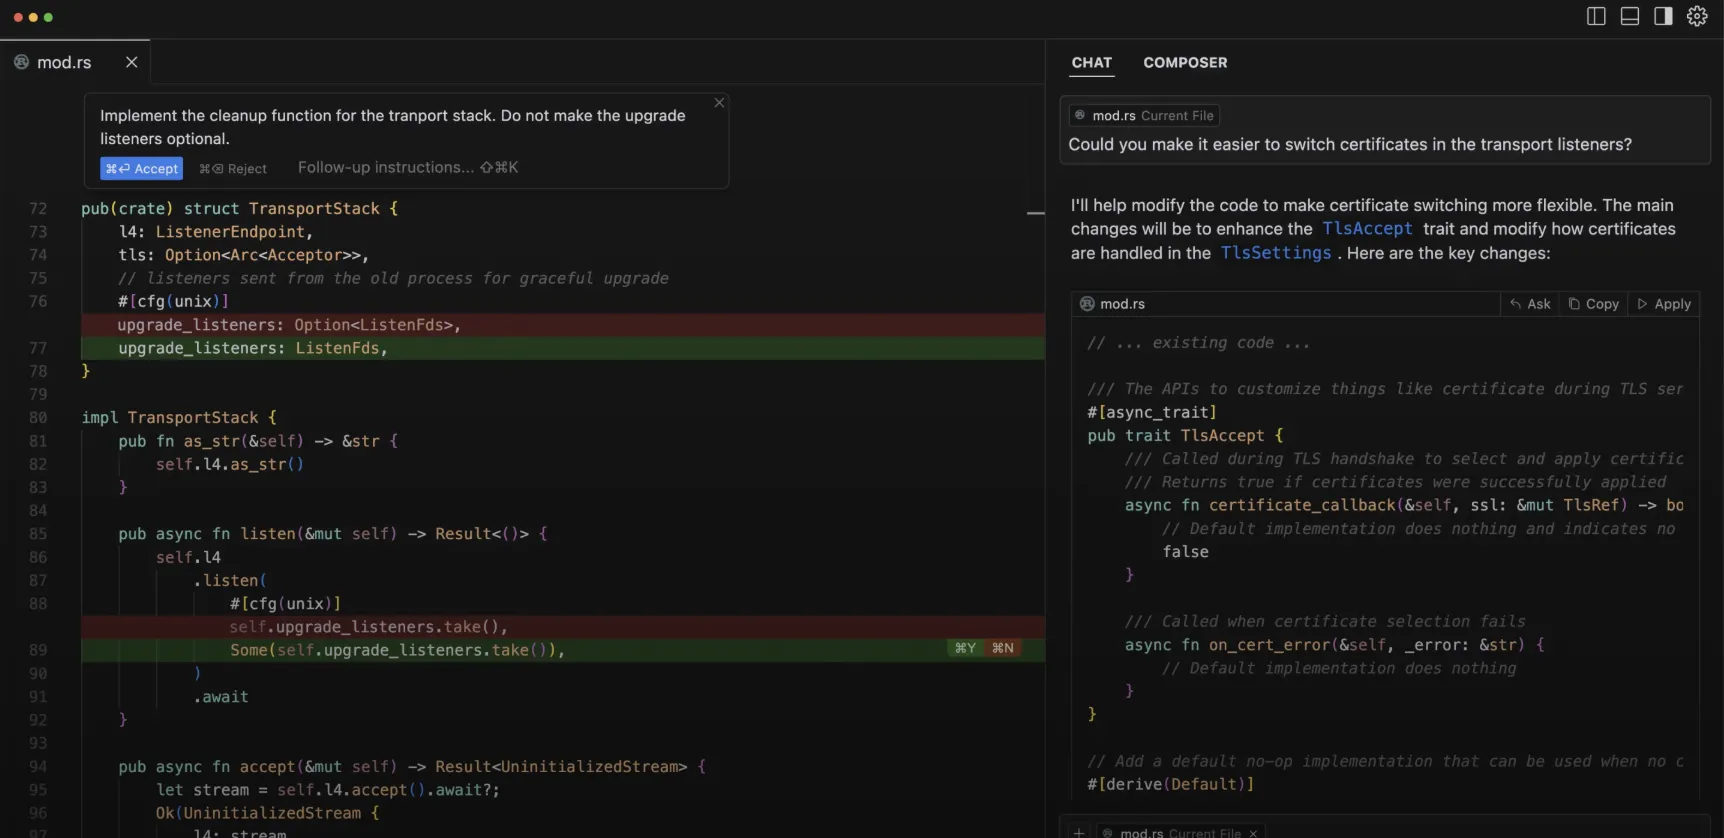Accept hunk with the ⌘Y button

click(965, 648)
